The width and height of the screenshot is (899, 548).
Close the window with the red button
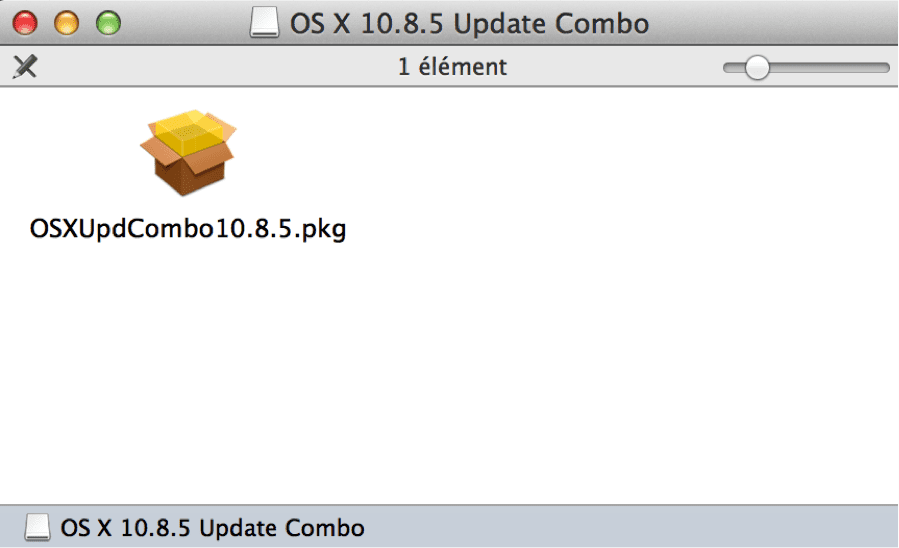point(24,23)
